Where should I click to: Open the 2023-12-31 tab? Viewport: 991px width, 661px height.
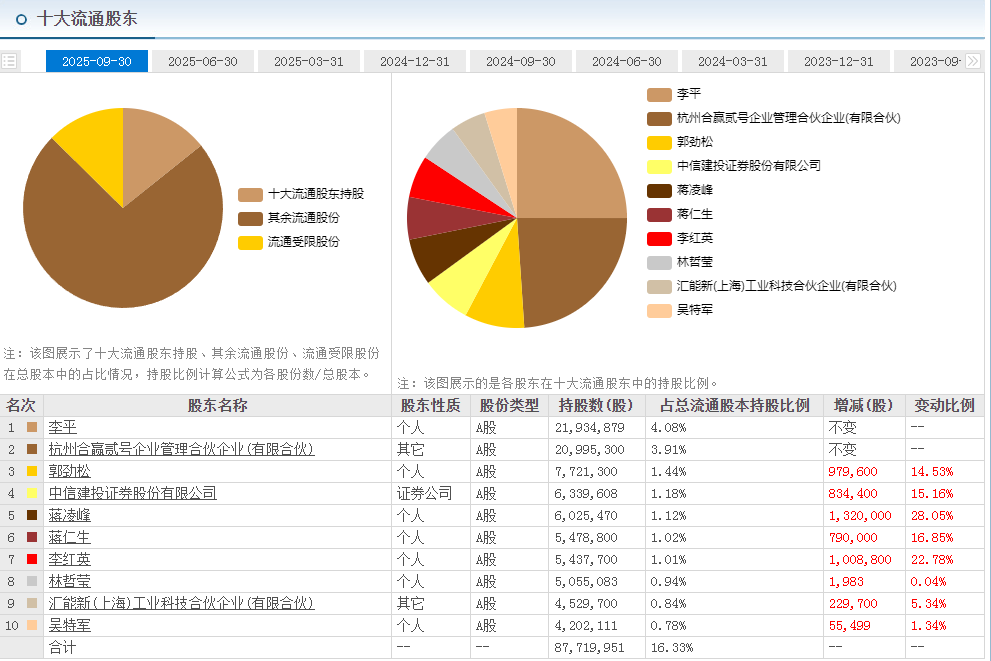[839, 61]
